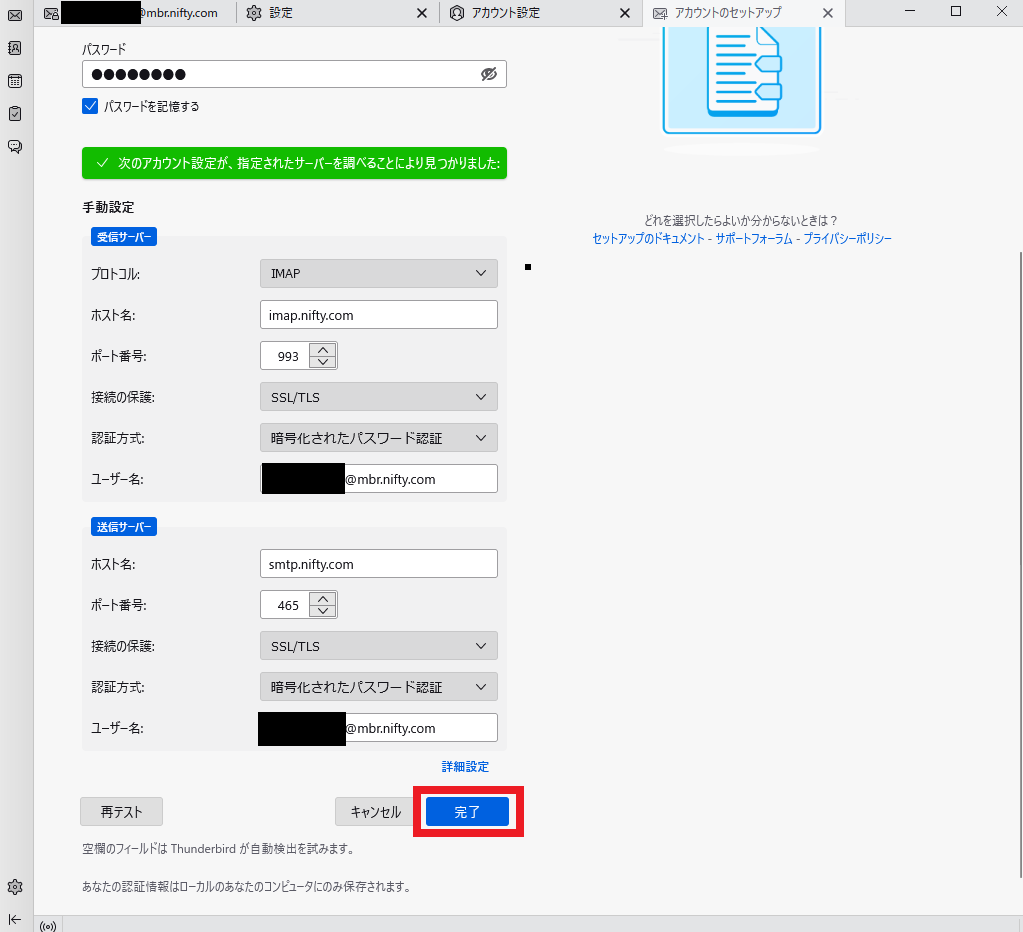Open the Chat sidebar icon
This screenshot has width=1023, height=932.
[x=15, y=147]
